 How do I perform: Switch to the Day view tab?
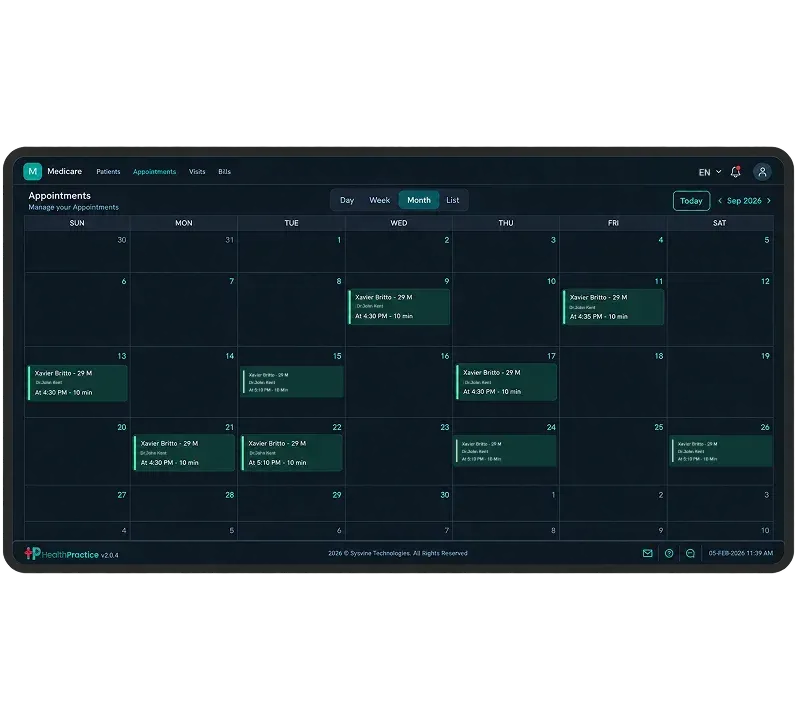pos(347,200)
